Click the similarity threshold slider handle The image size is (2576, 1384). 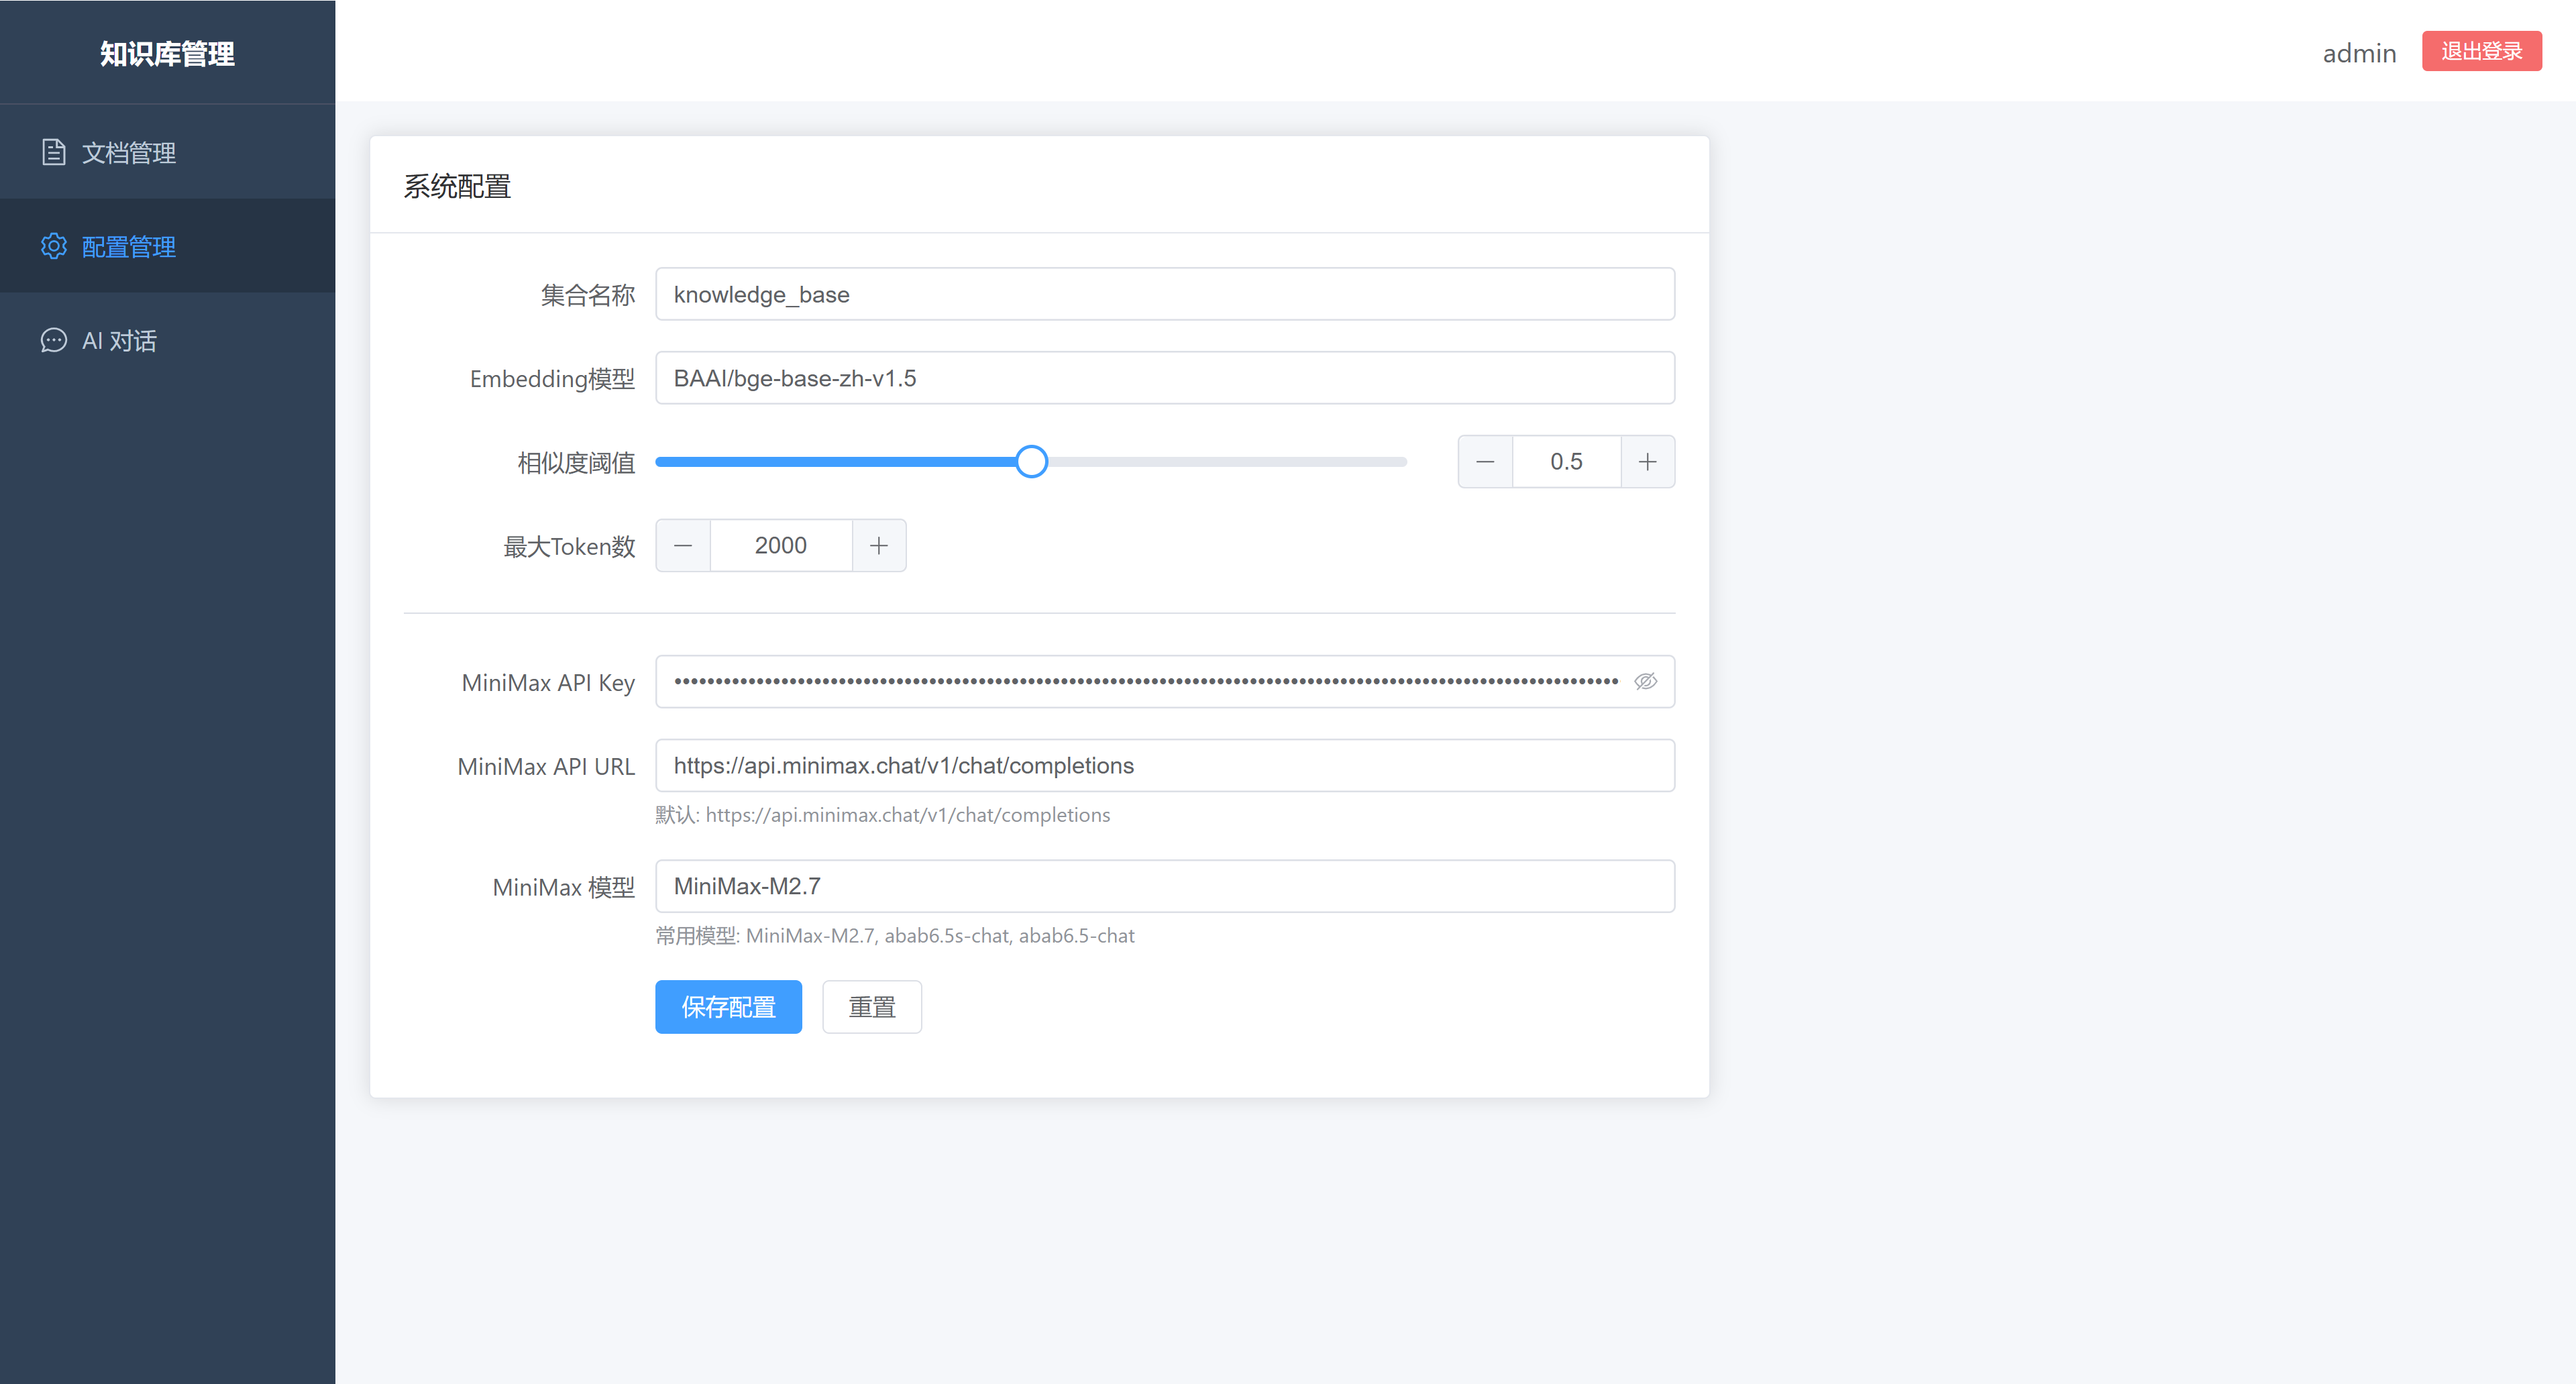(x=1031, y=462)
